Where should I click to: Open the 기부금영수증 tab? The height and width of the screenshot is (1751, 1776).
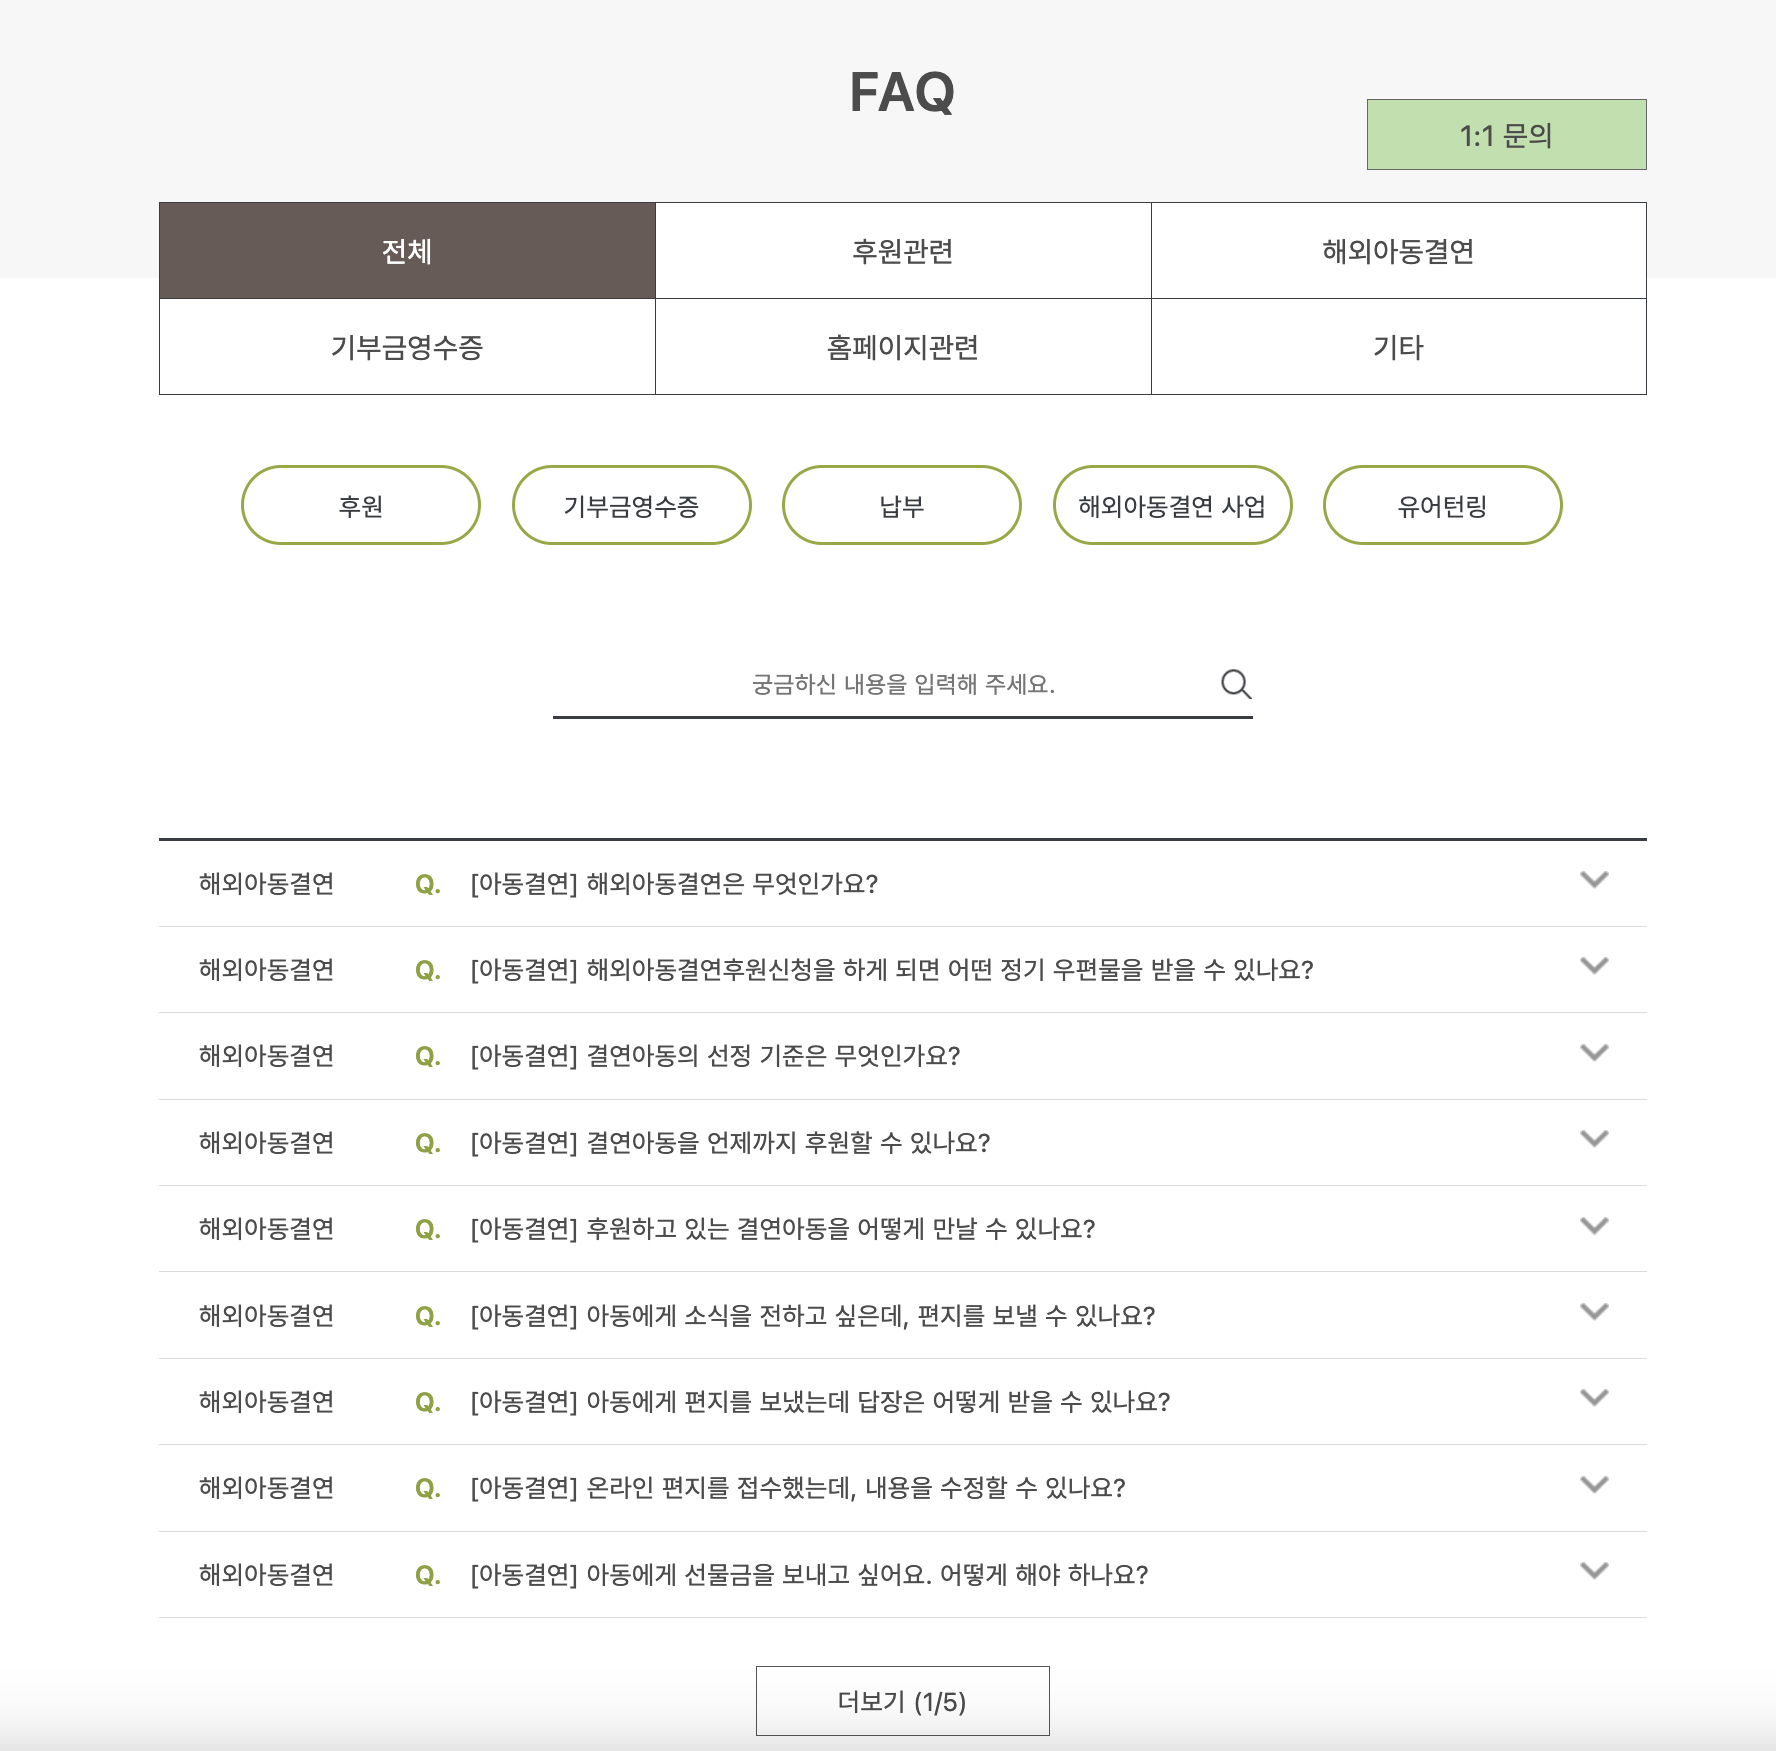point(405,347)
